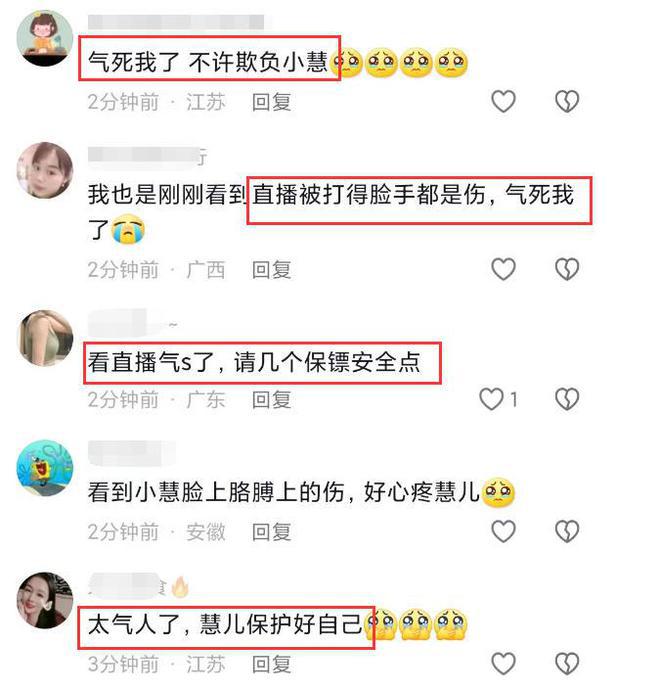Open the SpongeBob avatar profile

coord(44,468)
